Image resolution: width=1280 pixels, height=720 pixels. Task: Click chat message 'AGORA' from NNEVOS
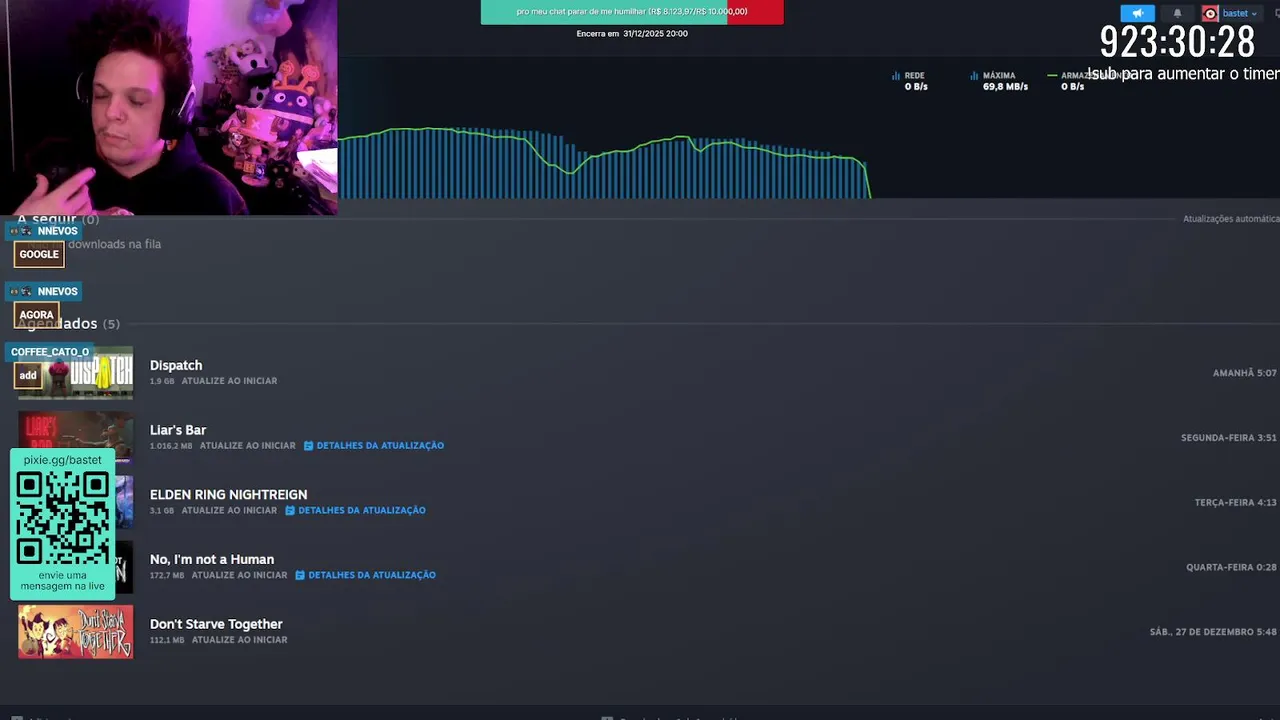pyautogui.click(x=36, y=315)
